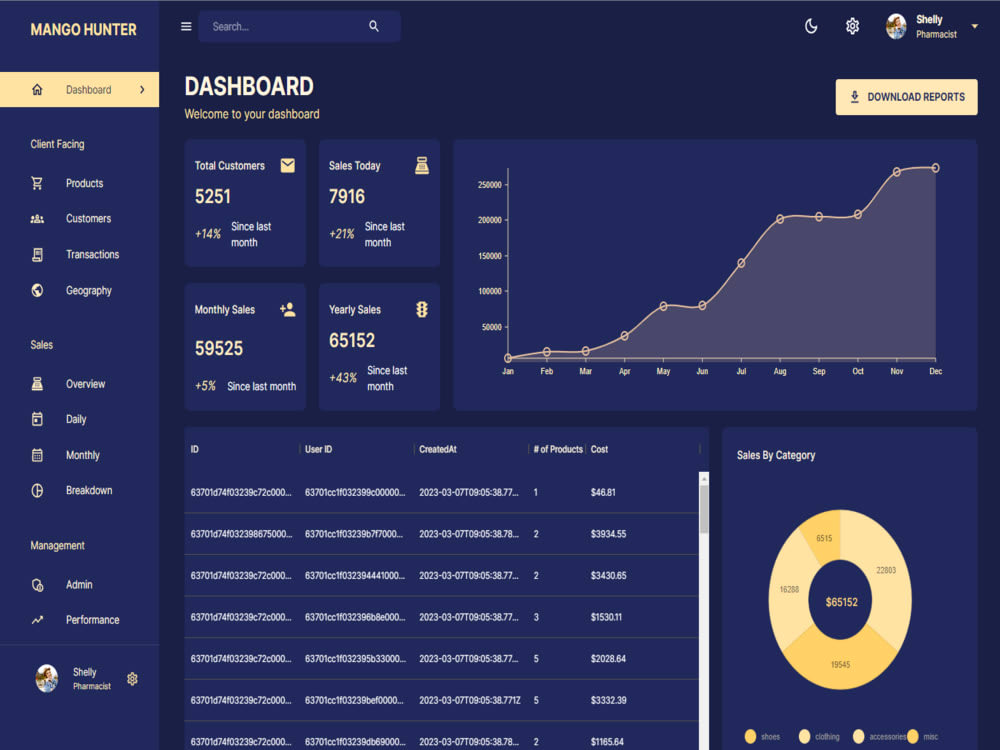Screen dimensions: 1000x750
Task: Click the email icon on Total Customers card
Action: tap(288, 165)
